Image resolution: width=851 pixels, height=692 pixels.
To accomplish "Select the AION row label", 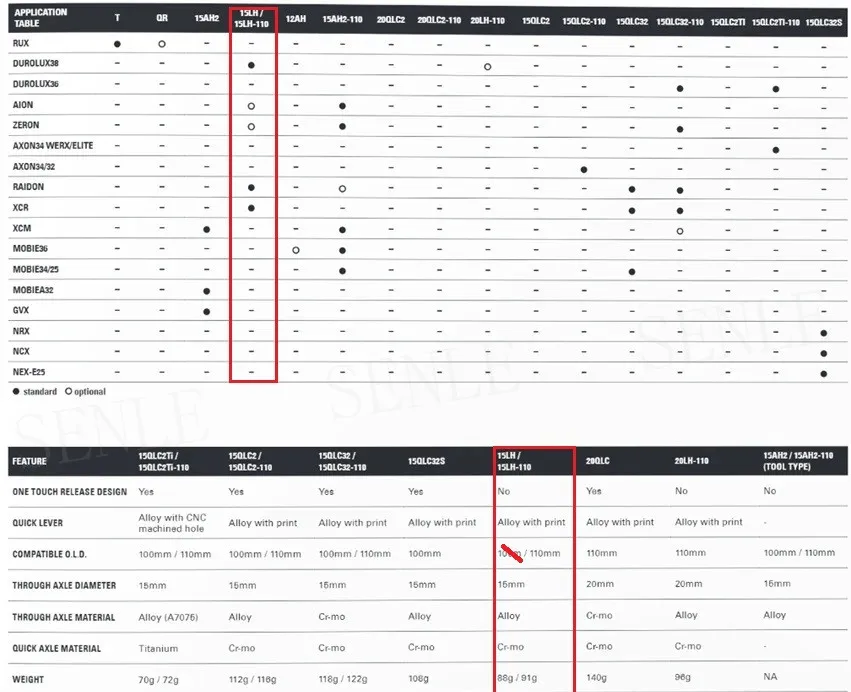I will tap(23, 105).
